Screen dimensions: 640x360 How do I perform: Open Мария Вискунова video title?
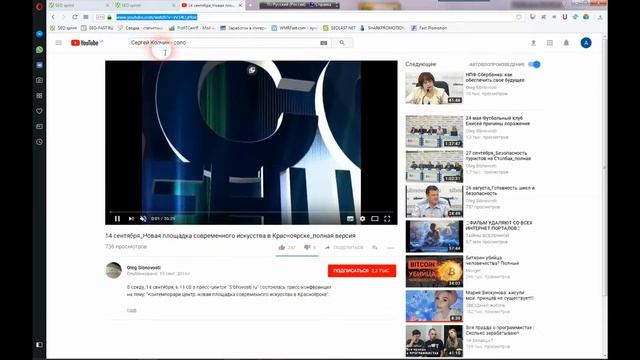click(500, 296)
